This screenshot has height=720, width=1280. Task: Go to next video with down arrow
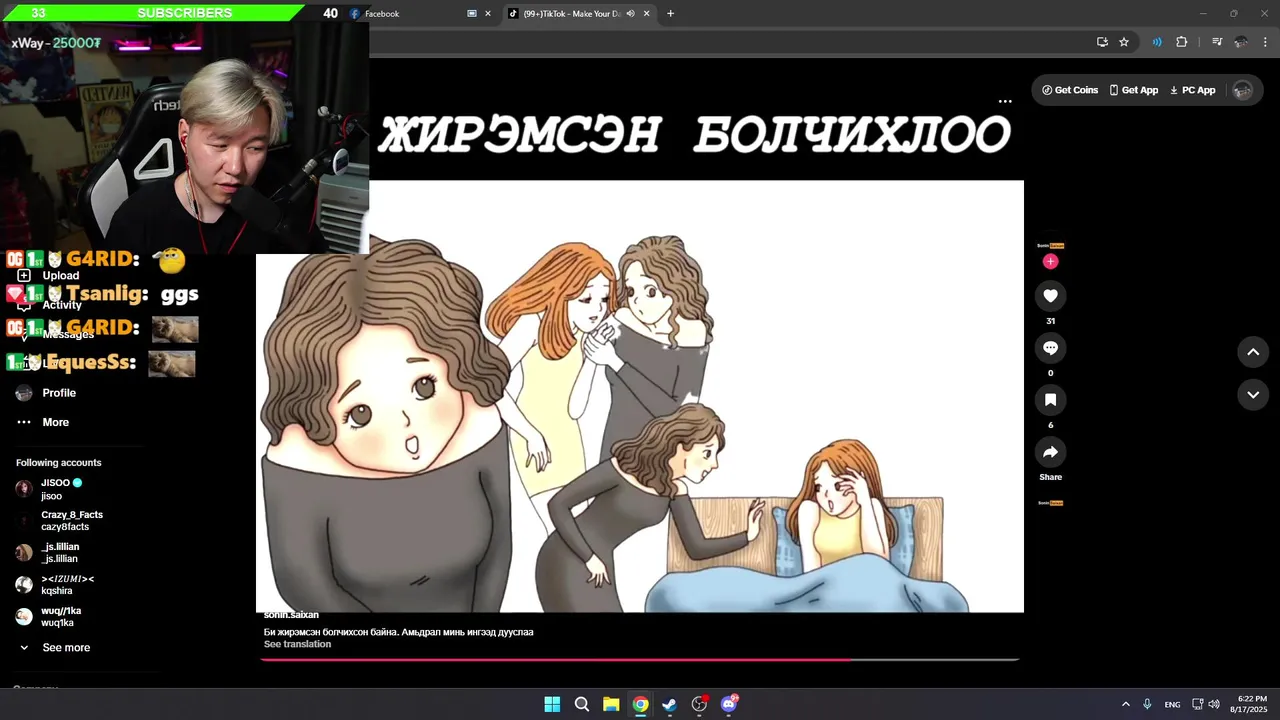coord(1253,395)
